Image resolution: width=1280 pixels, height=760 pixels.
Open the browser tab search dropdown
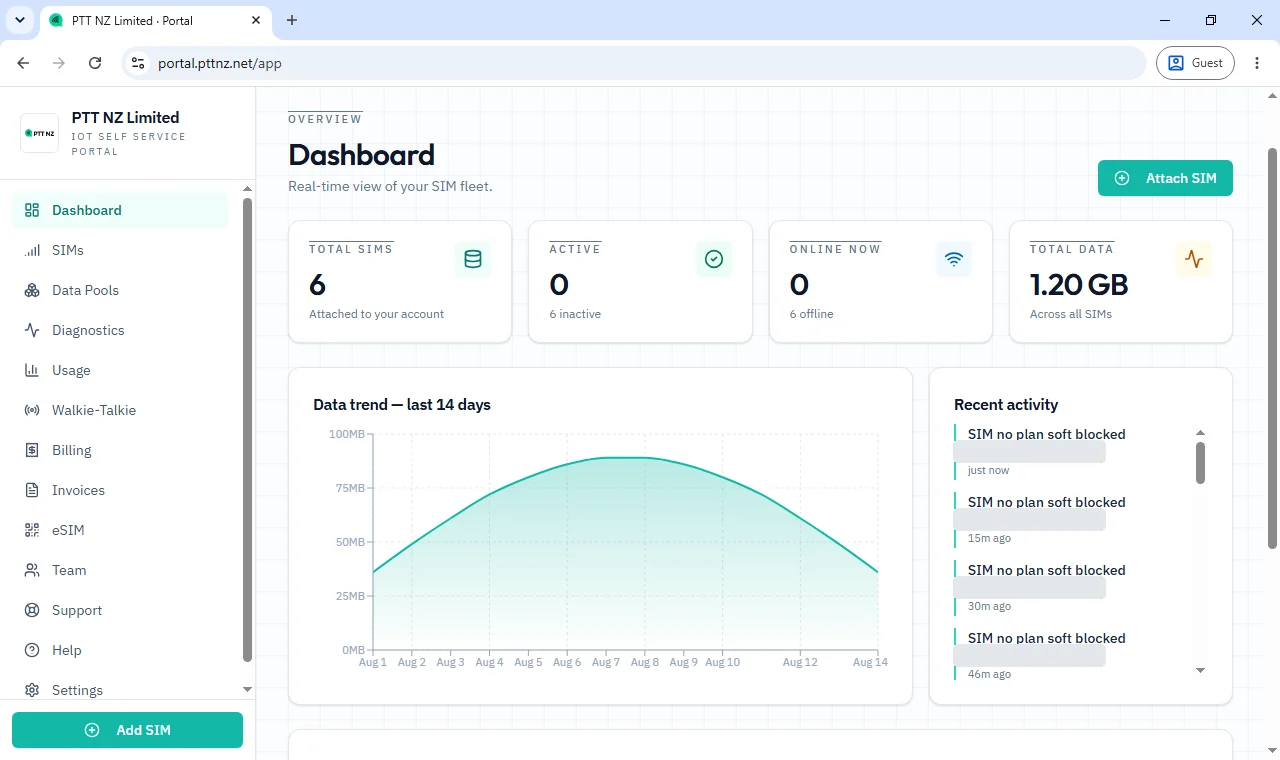pos(19,20)
